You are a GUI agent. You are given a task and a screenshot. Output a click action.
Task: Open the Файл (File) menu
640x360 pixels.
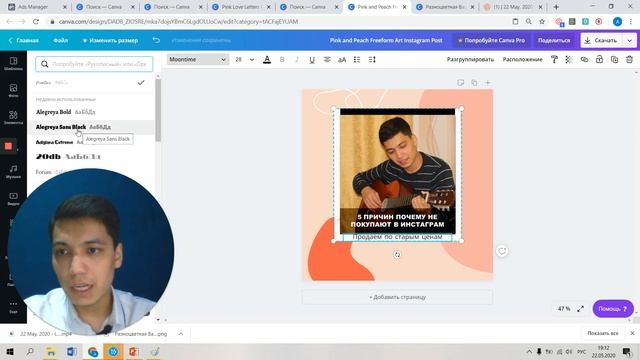tap(60, 40)
